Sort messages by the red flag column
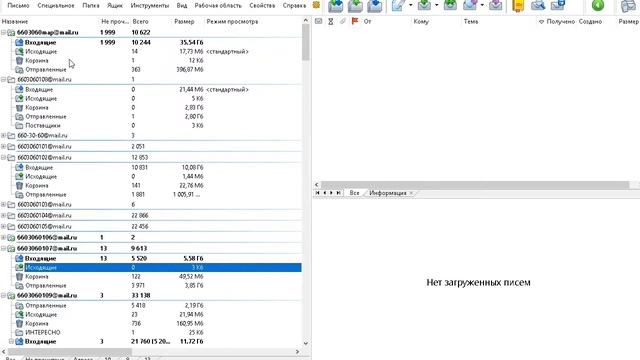 355,21
